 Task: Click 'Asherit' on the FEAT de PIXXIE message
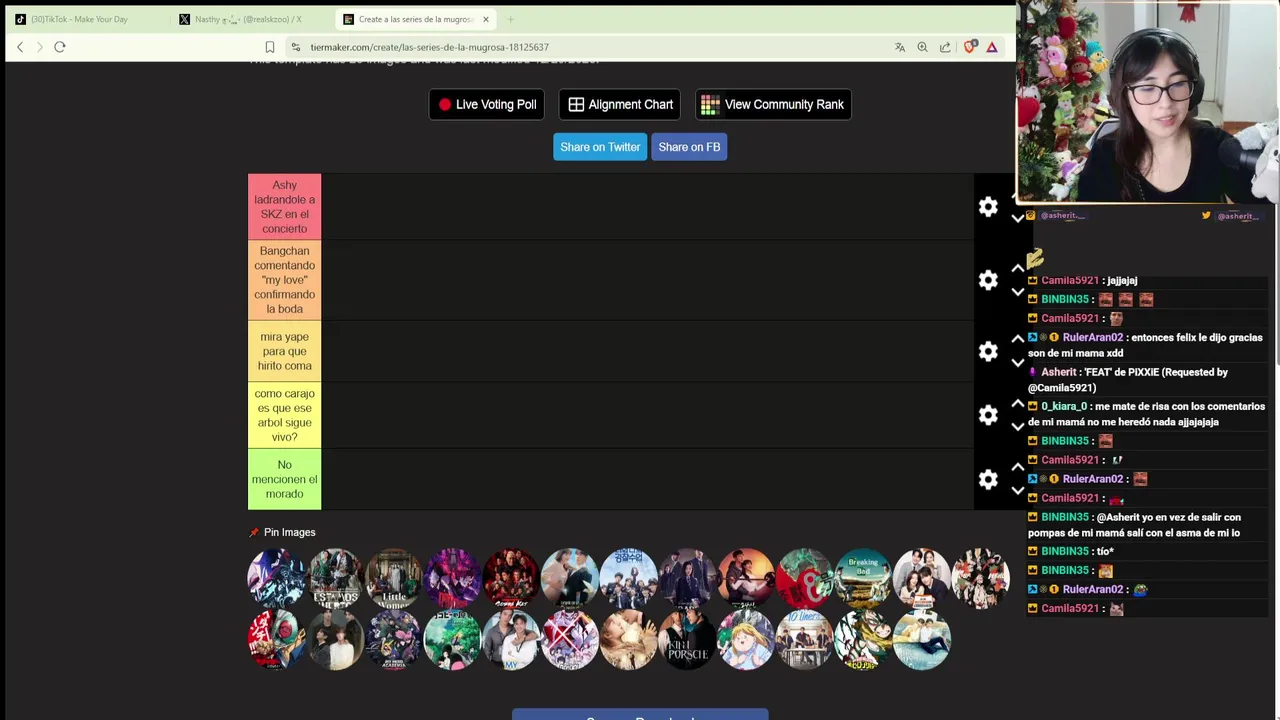click(1059, 372)
